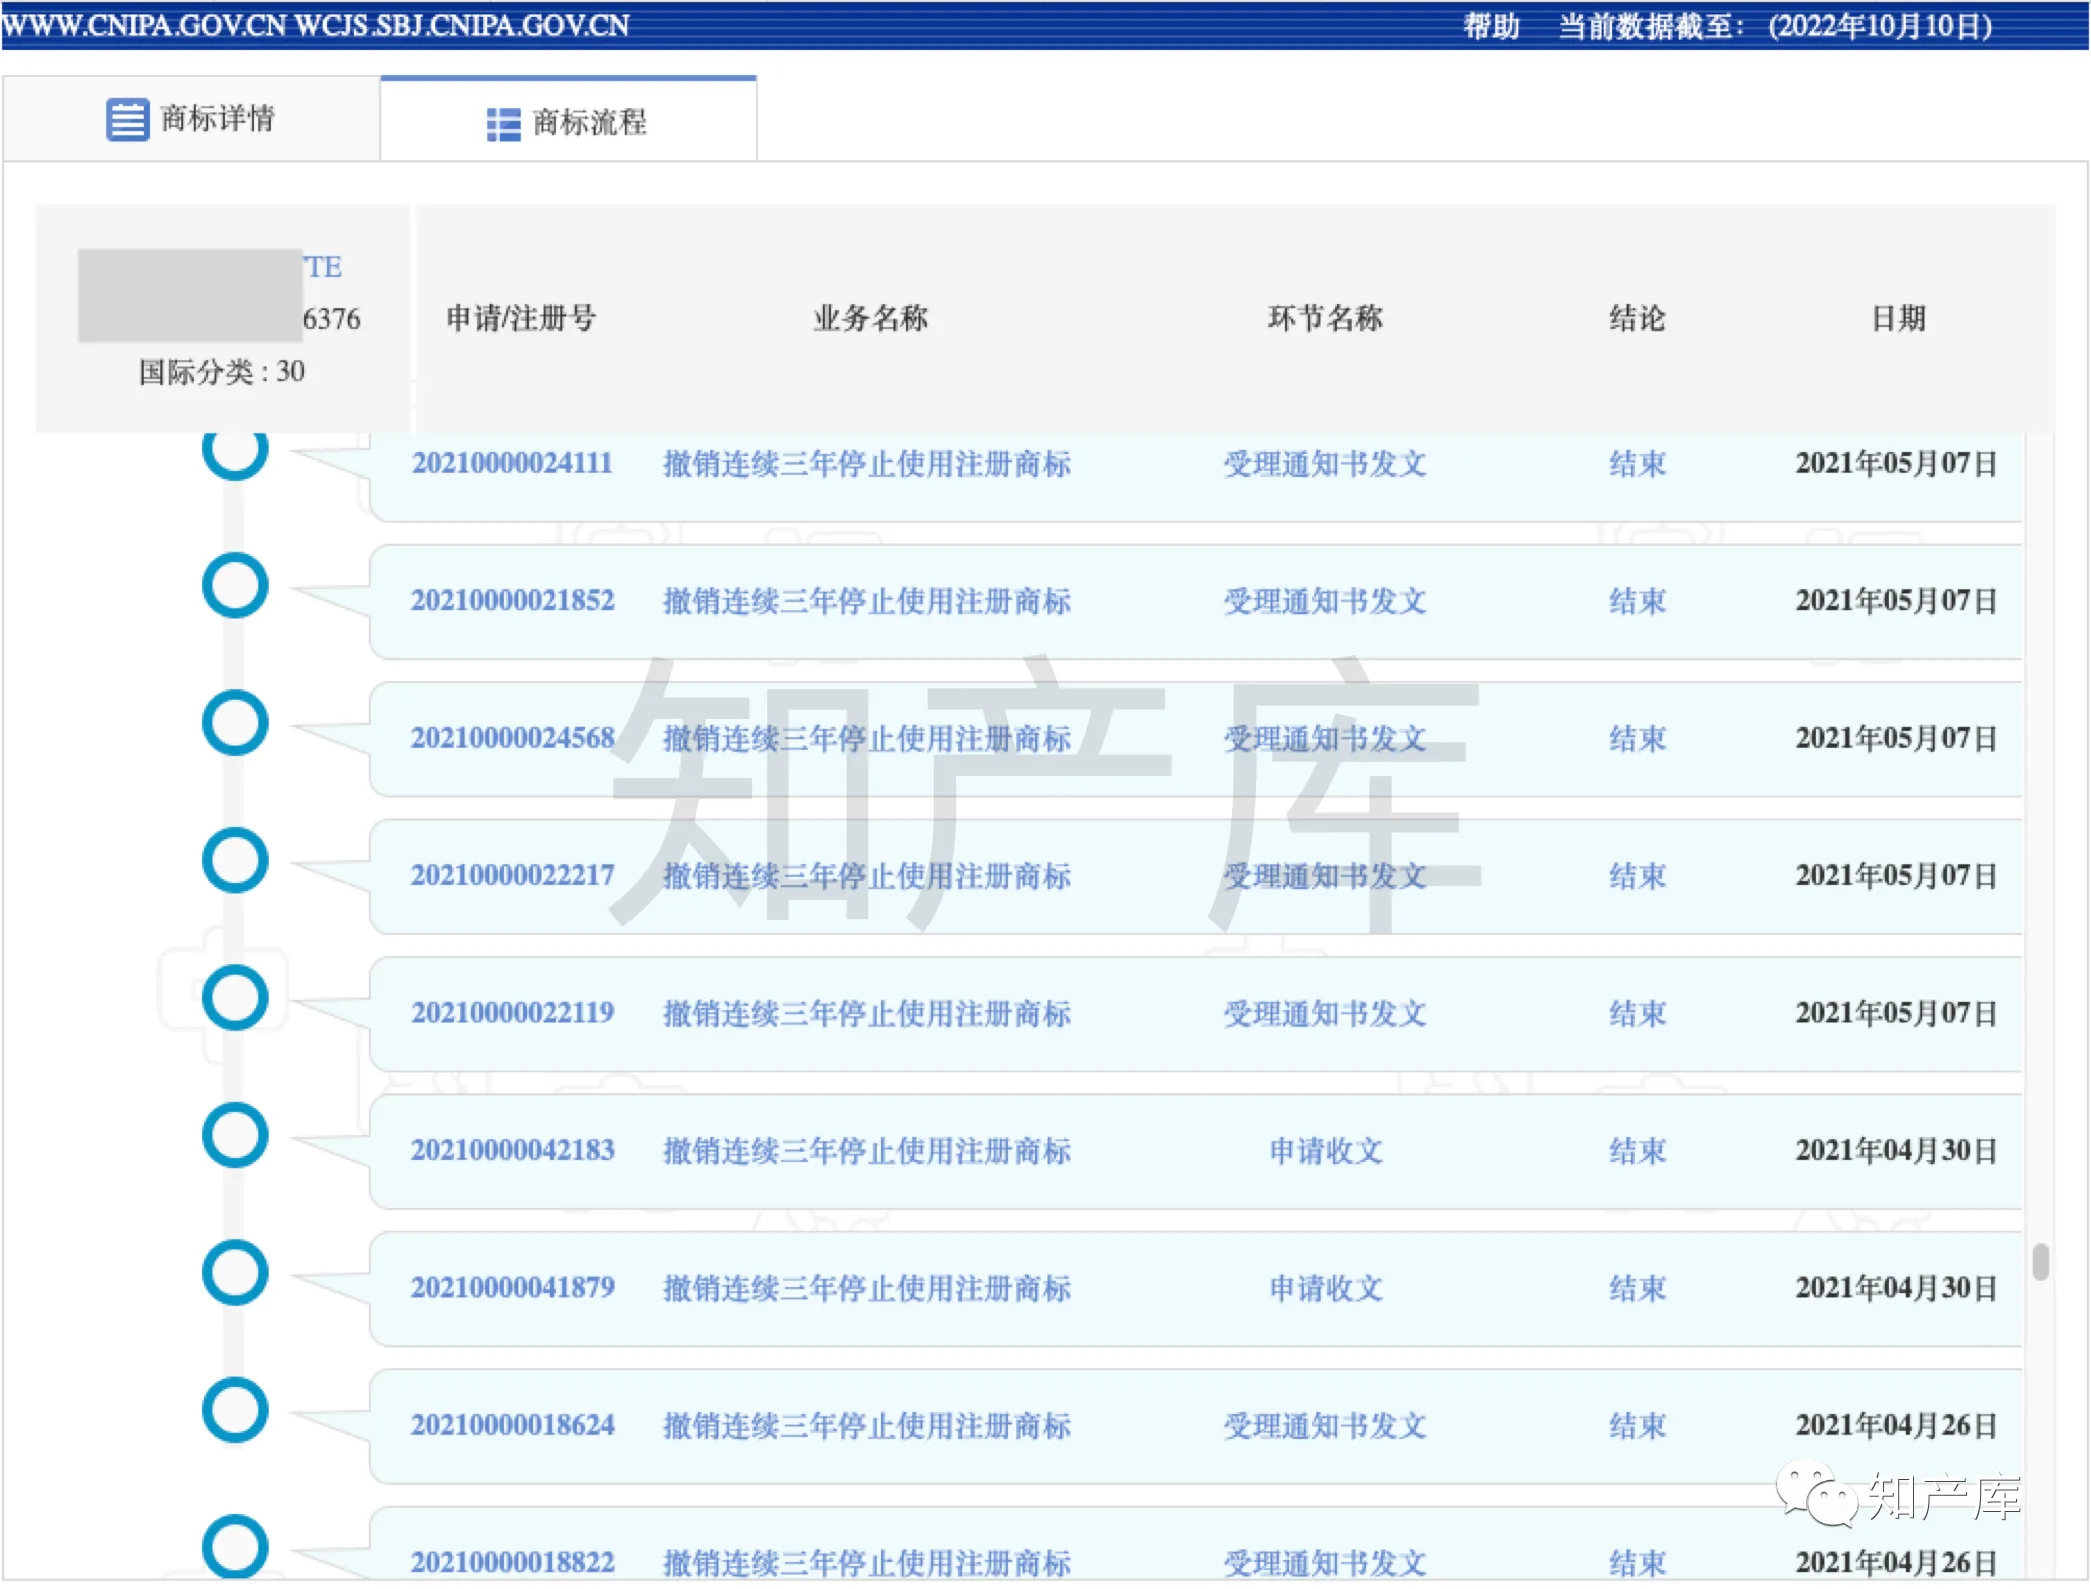Open application number 20210000024111

pos(511,463)
